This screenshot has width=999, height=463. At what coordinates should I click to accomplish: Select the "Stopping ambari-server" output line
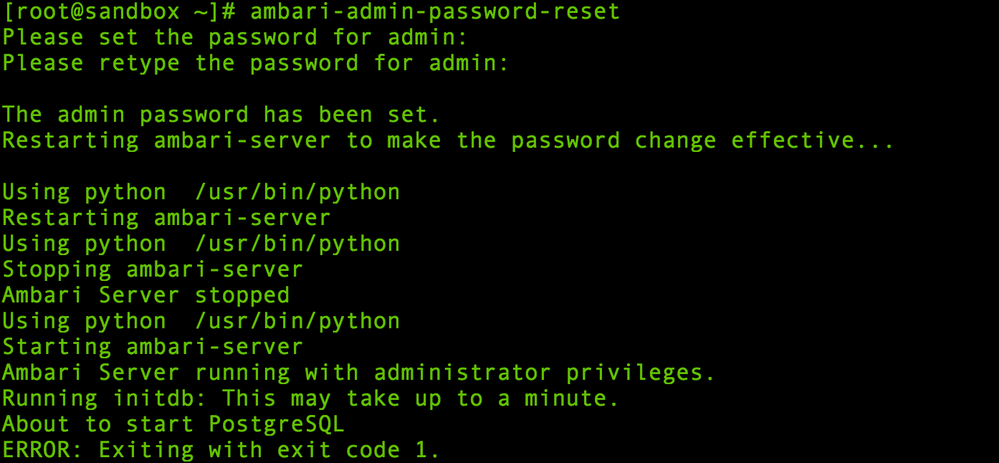coord(152,270)
